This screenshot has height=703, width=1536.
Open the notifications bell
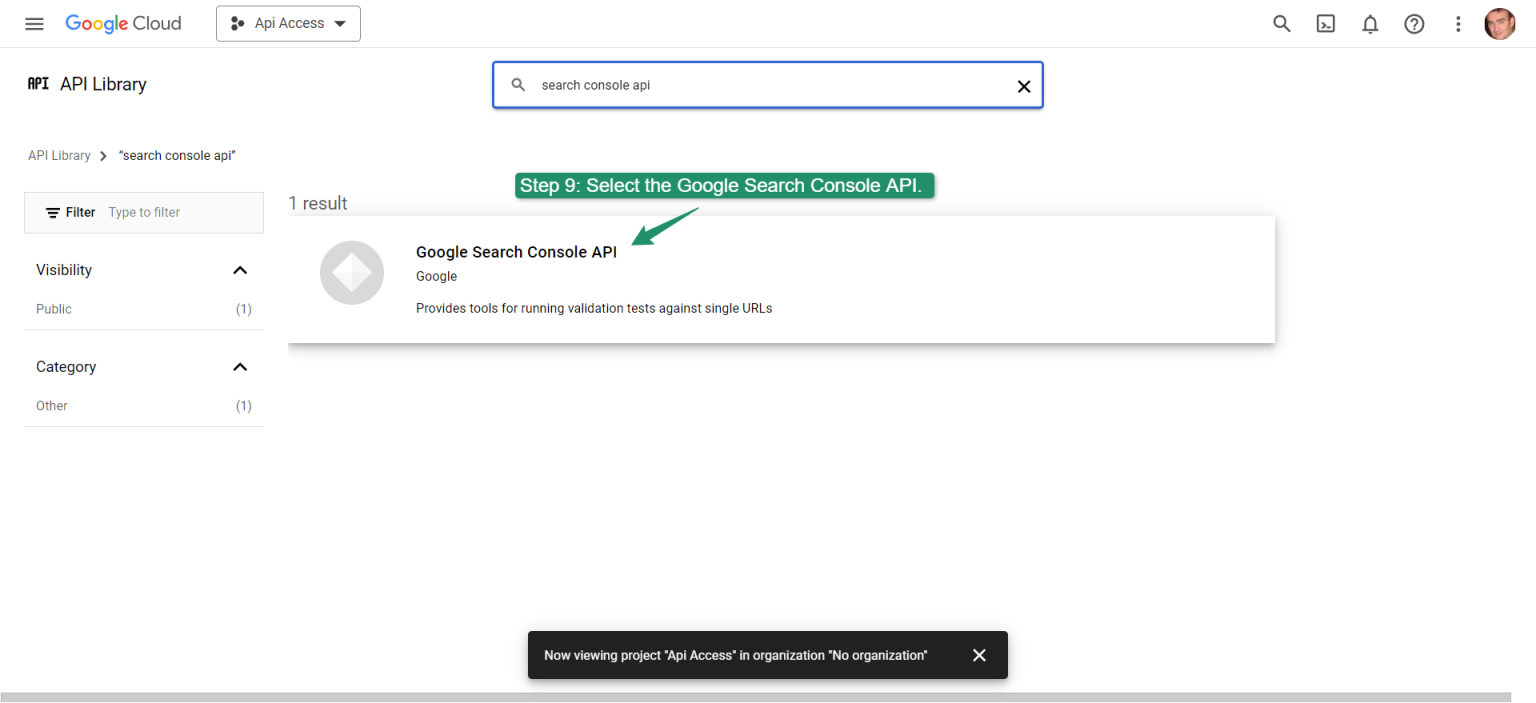[x=1370, y=23]
